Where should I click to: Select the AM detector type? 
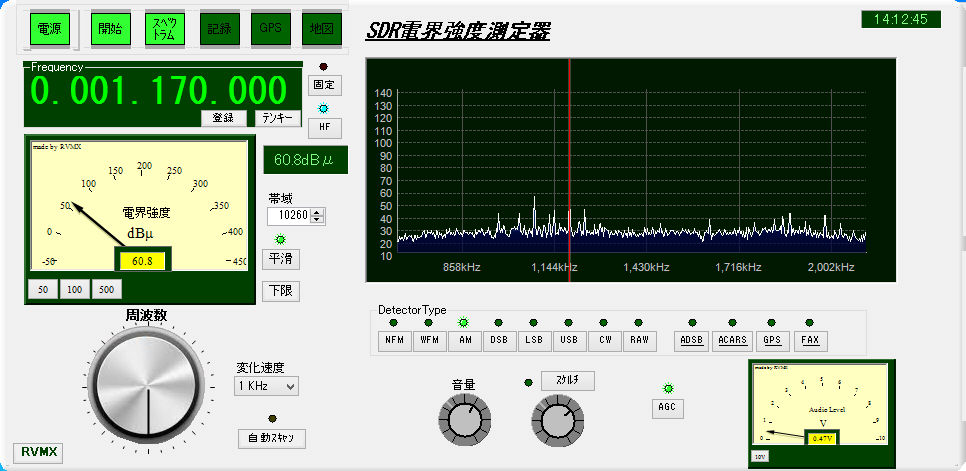click(x=463, y=340)
